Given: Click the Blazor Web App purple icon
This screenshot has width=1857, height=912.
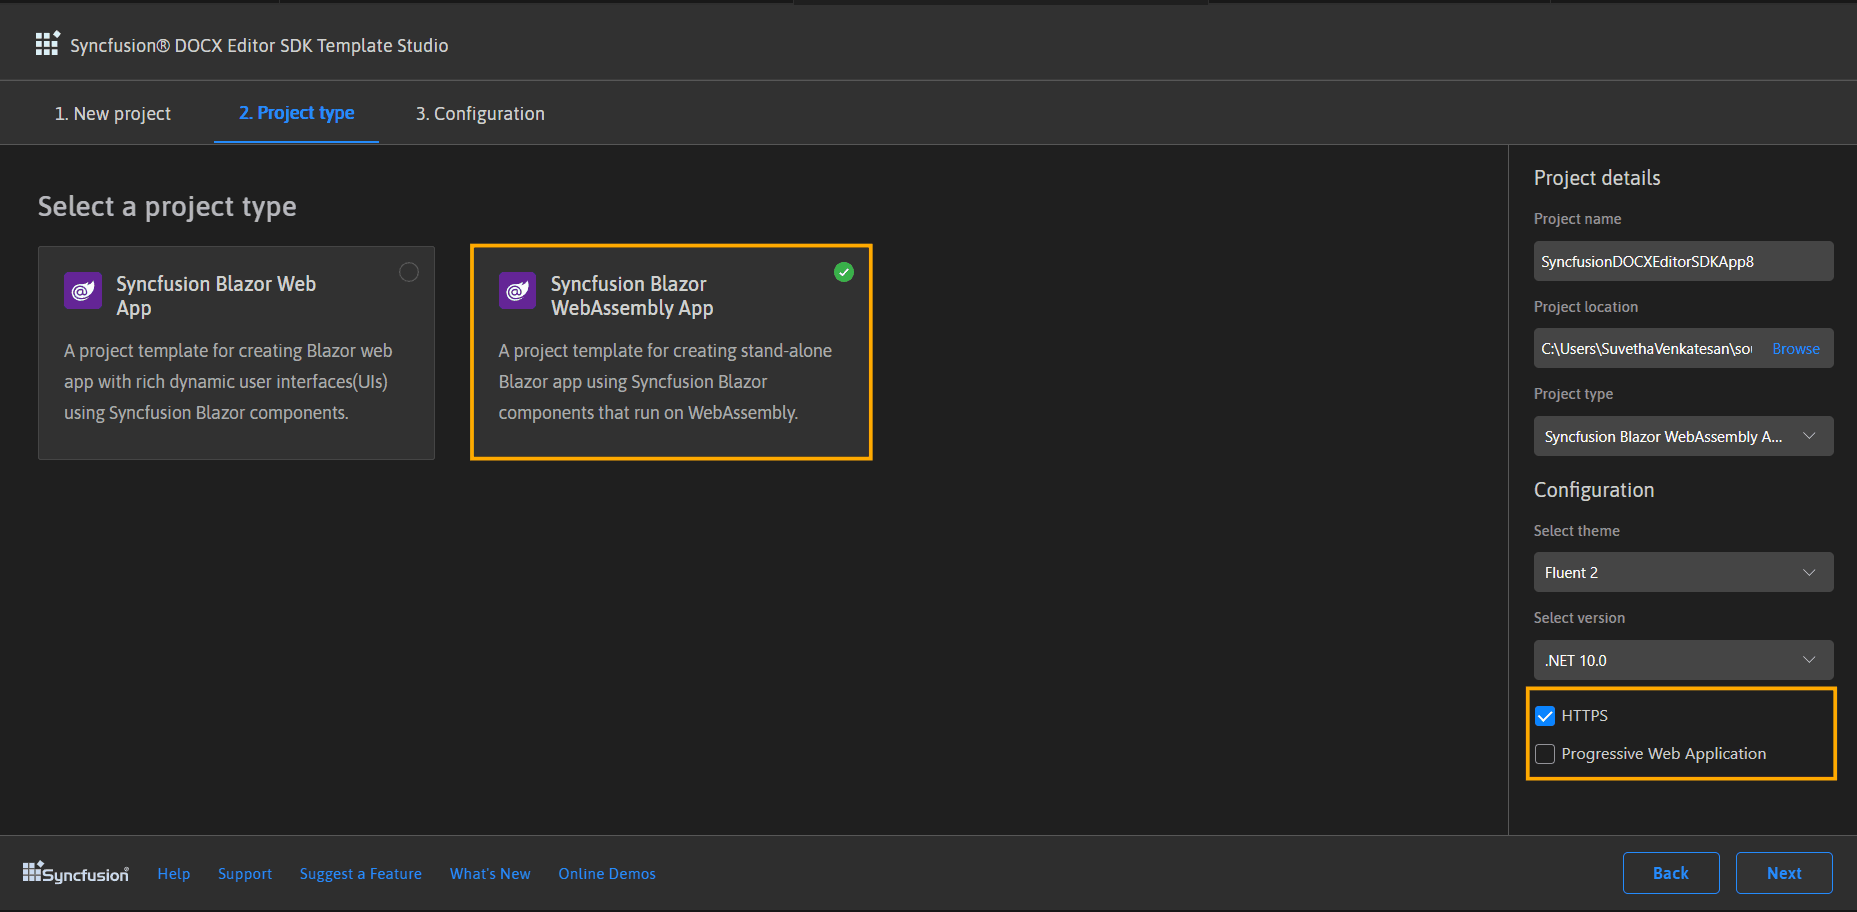Looking at the screenshot, I should tap(82, 291).
